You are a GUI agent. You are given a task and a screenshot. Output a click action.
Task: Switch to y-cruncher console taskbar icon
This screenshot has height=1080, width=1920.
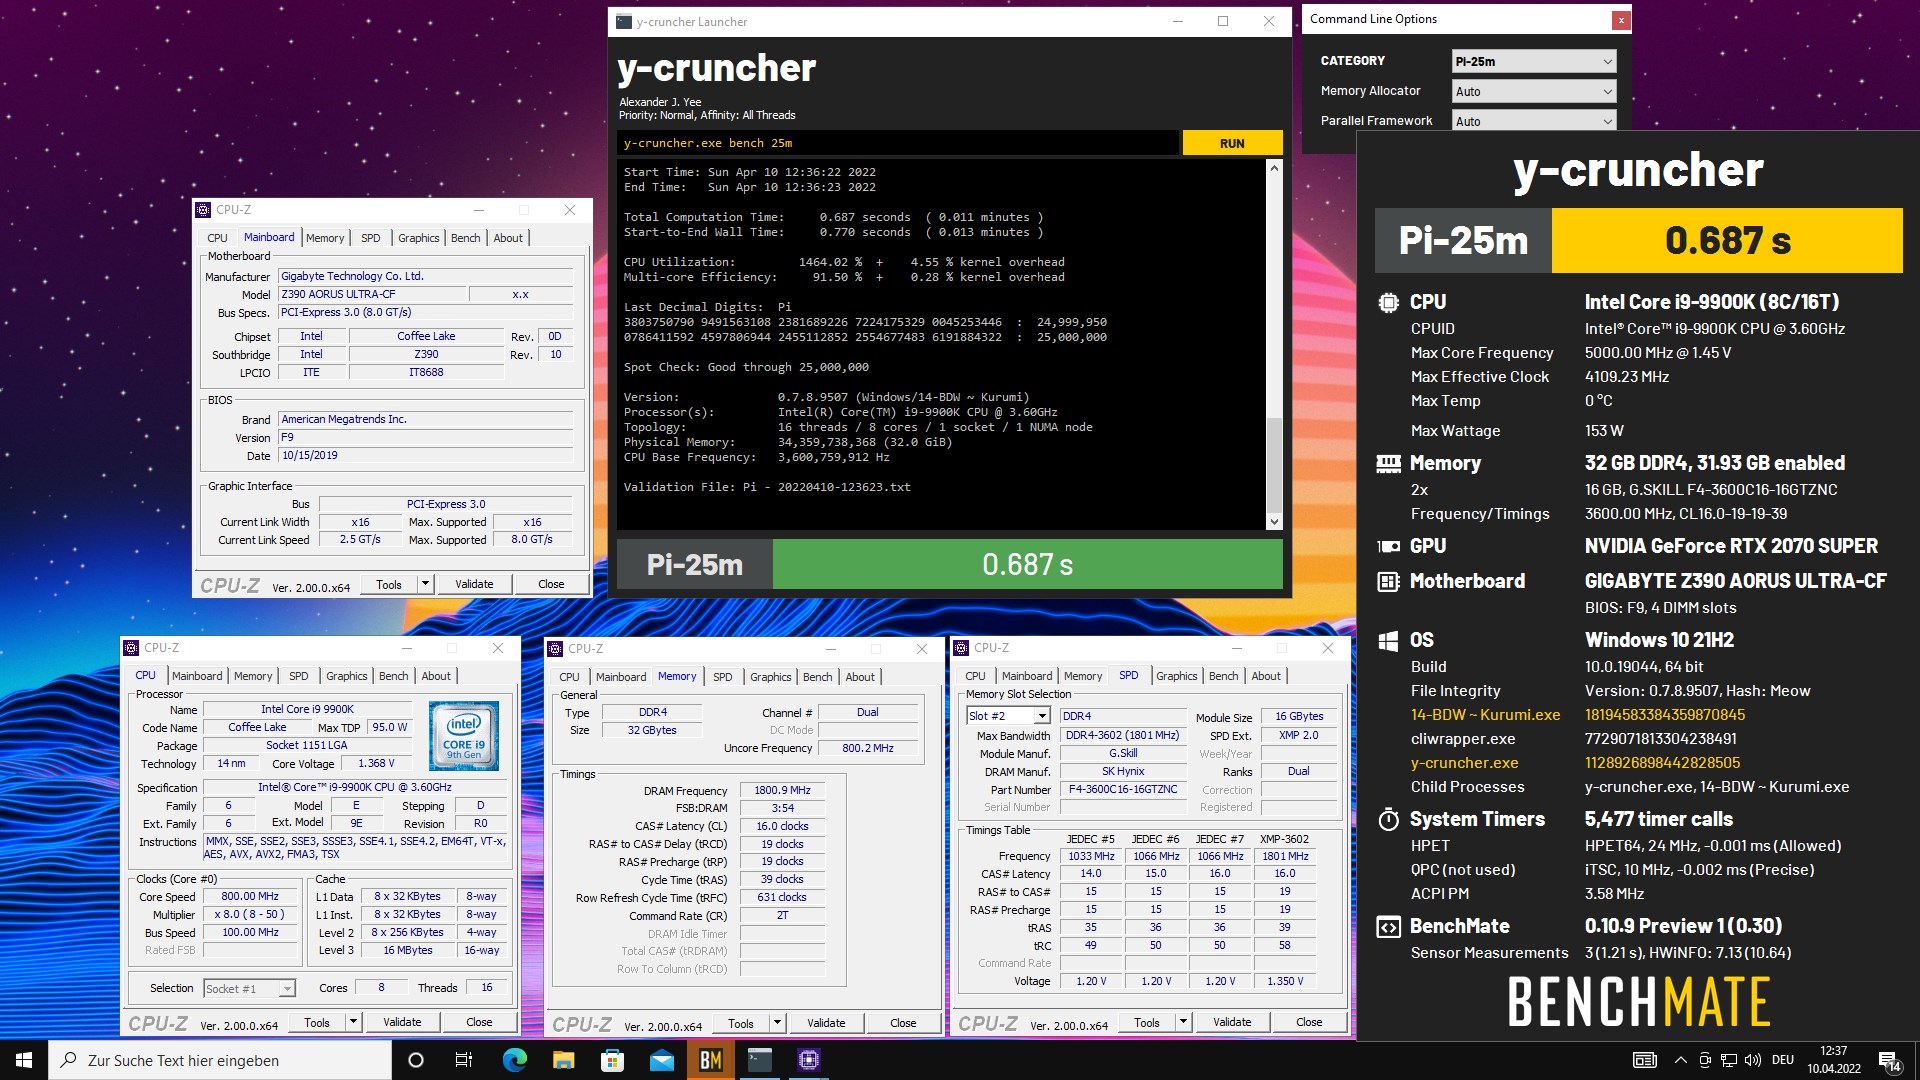click(x=760, y=1060)
